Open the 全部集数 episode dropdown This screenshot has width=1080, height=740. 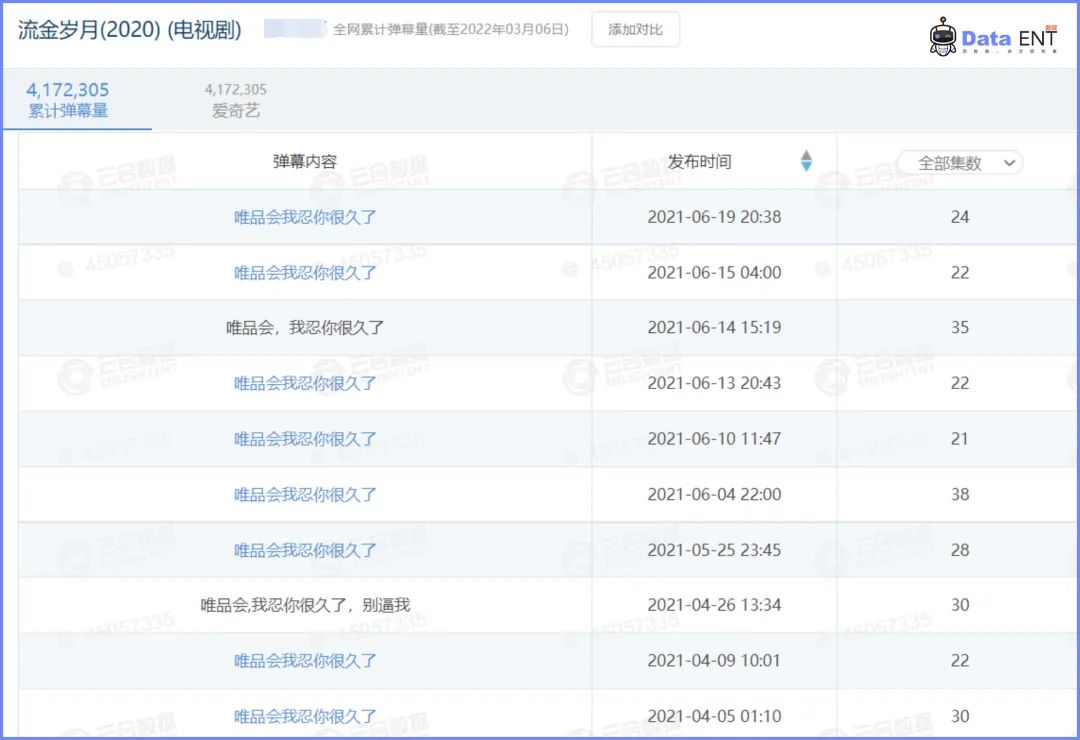point(959,160)
